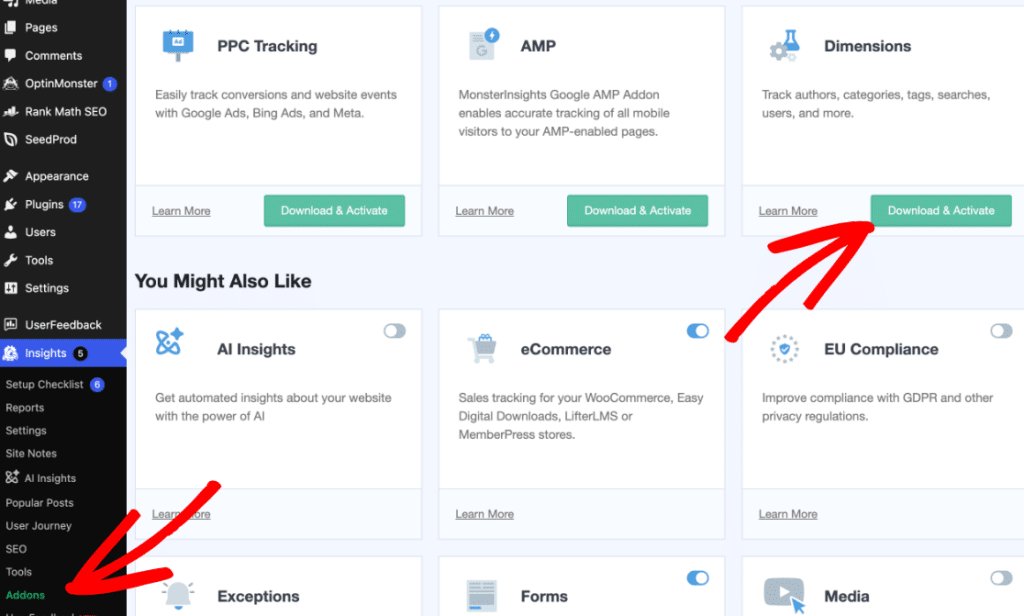Follow the AMP Learn More link
Image resolution: width=1024 pixels, height=616 pixels.
484,211
